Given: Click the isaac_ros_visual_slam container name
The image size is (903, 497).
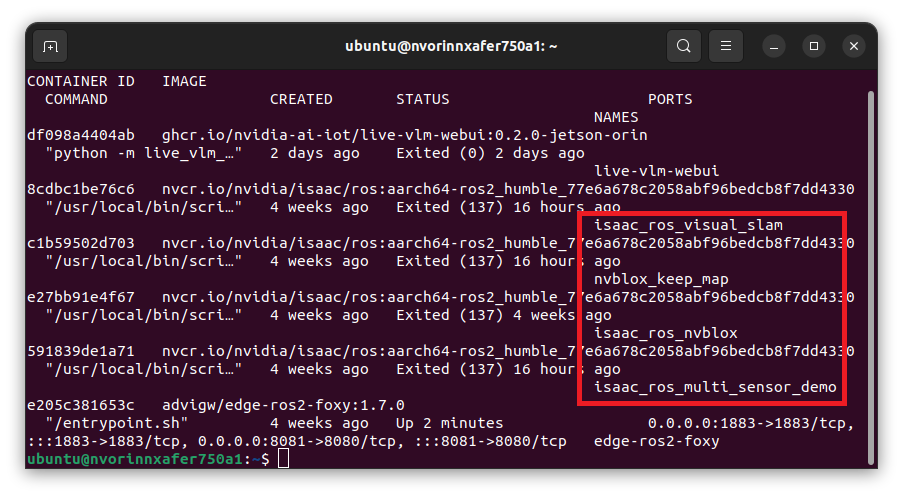Looking at the screenshot, I should [688, 225].
